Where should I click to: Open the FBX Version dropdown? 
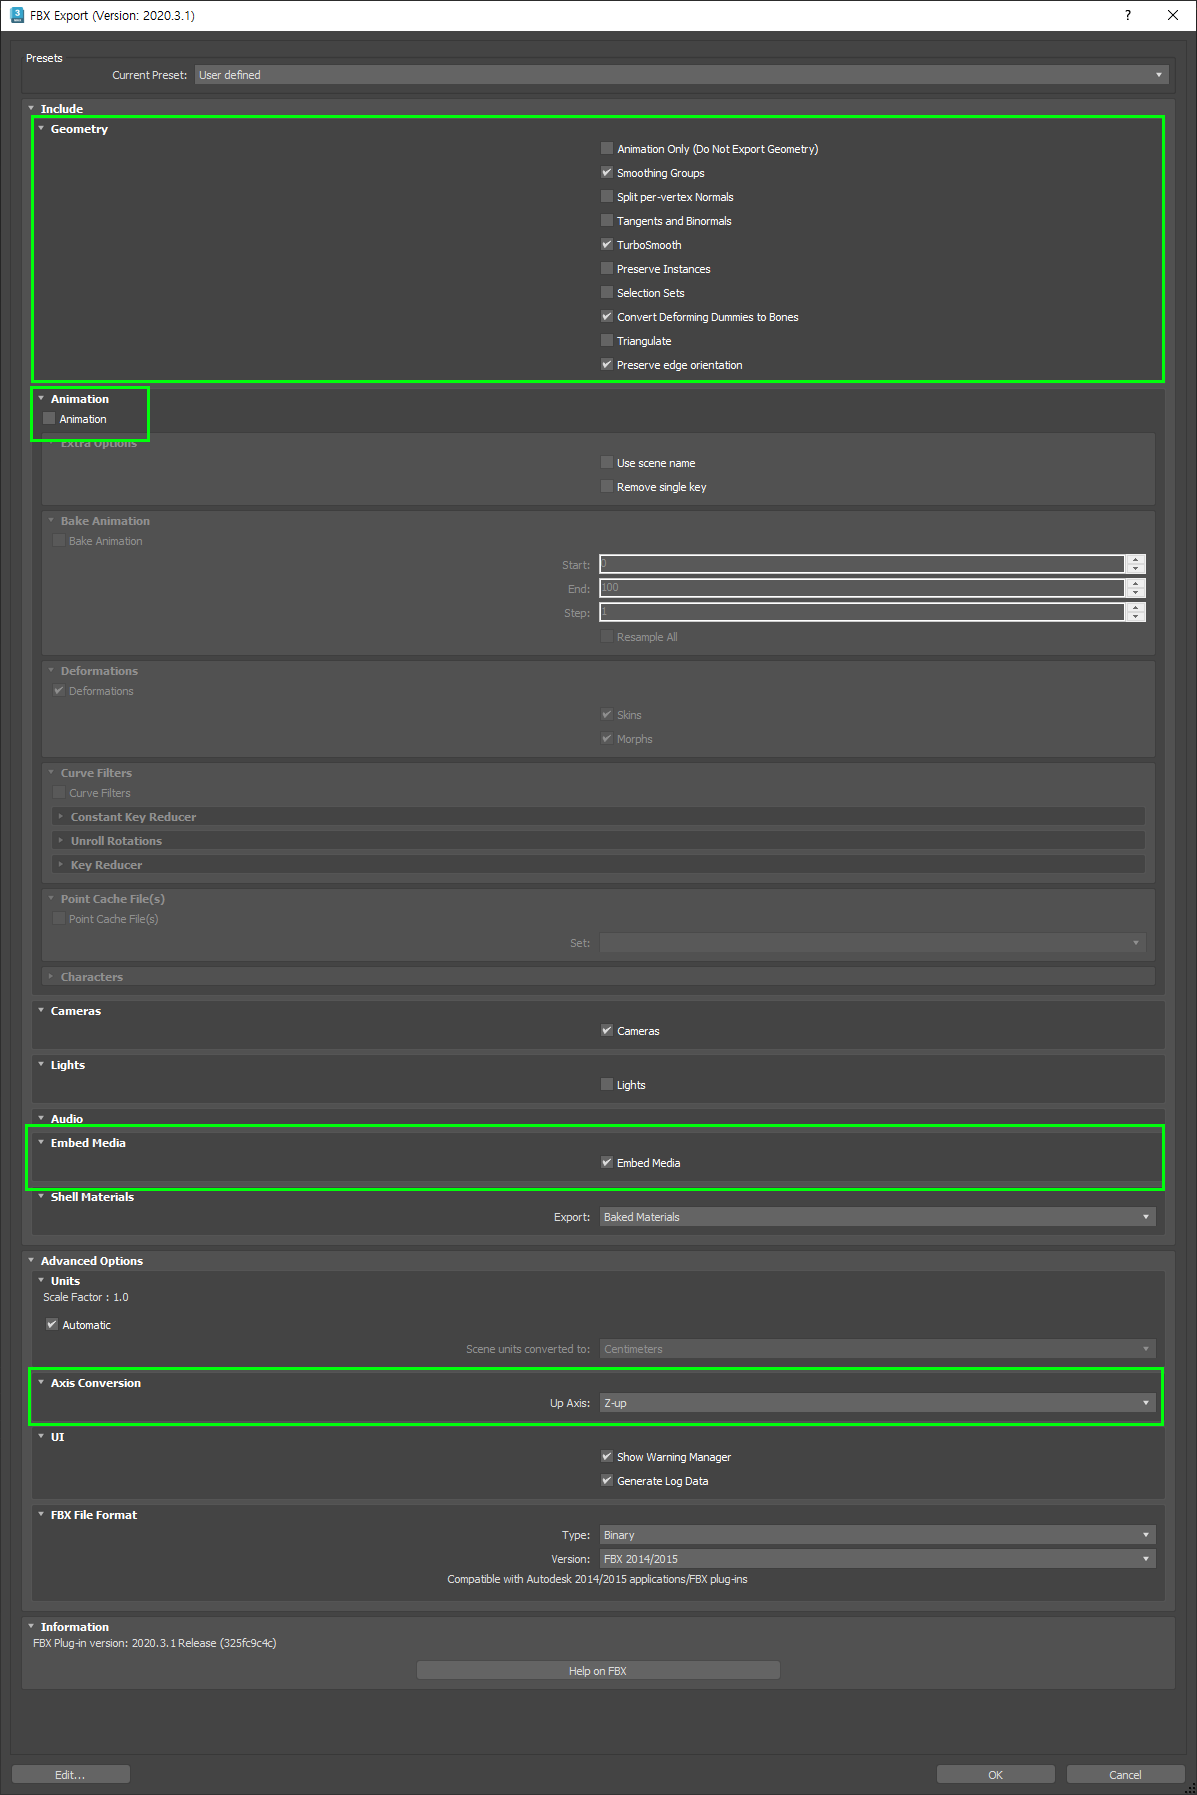[877, 1559]
